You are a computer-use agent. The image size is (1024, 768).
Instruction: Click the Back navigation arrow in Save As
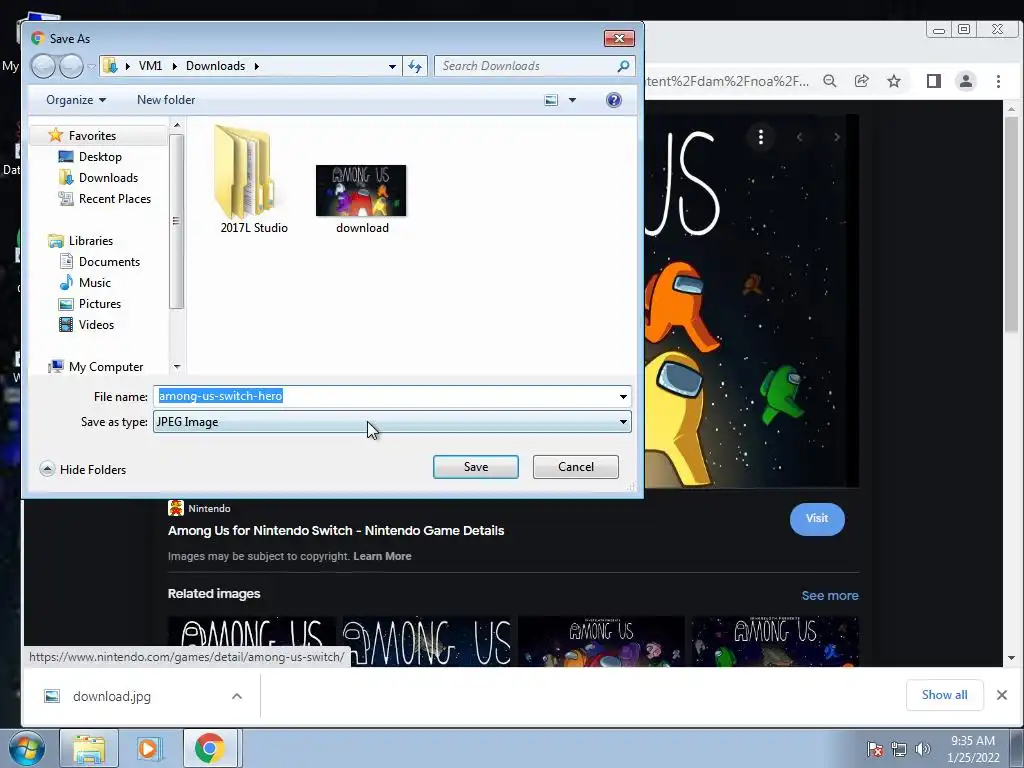click(x=43, y=66)
